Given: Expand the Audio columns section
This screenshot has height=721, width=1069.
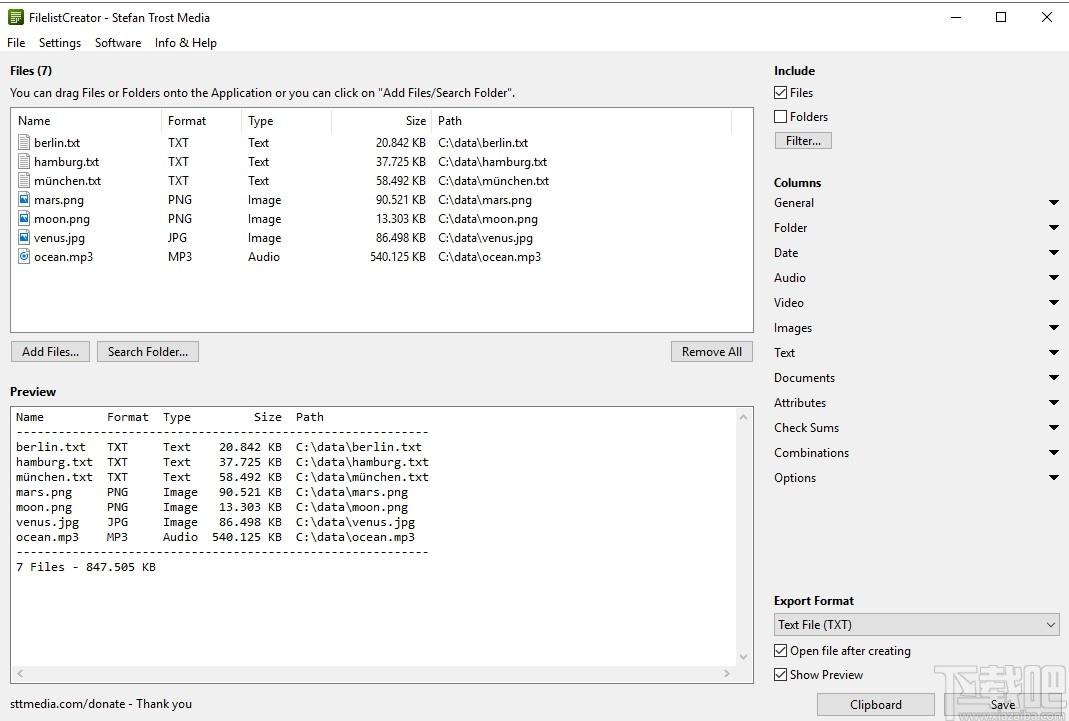Looking at the screenshot, I should tap(1053, 277).
